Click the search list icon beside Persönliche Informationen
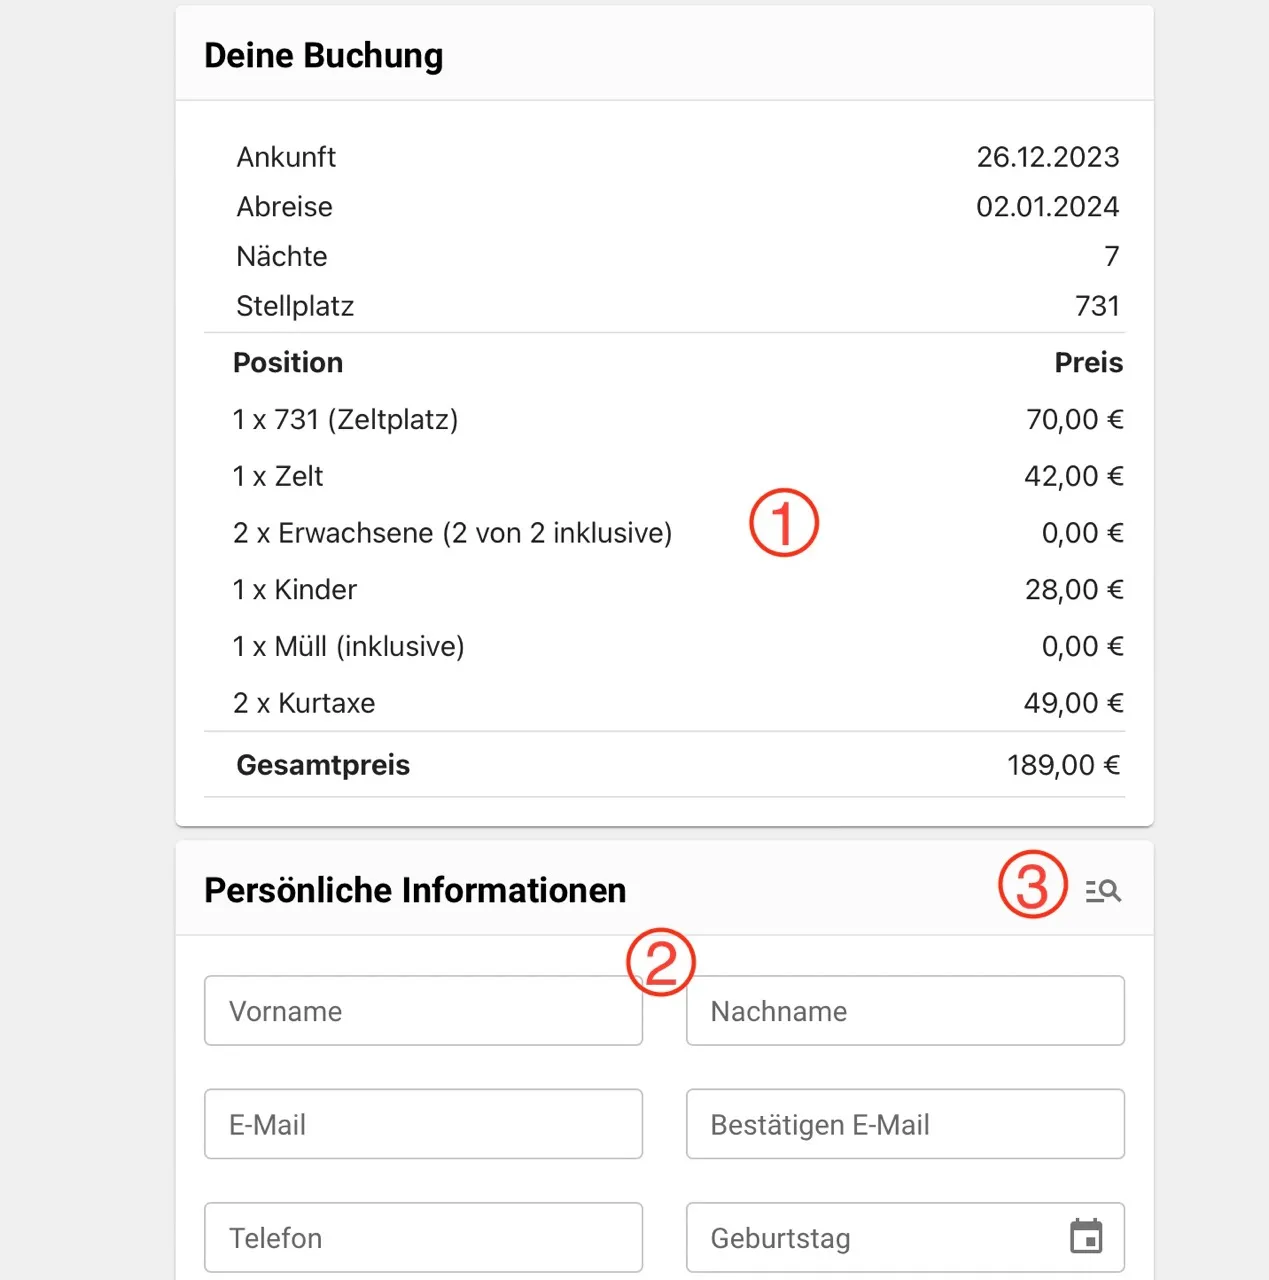The image size is (1269, 1280). pyautogui.click(x=1103, y=890)
